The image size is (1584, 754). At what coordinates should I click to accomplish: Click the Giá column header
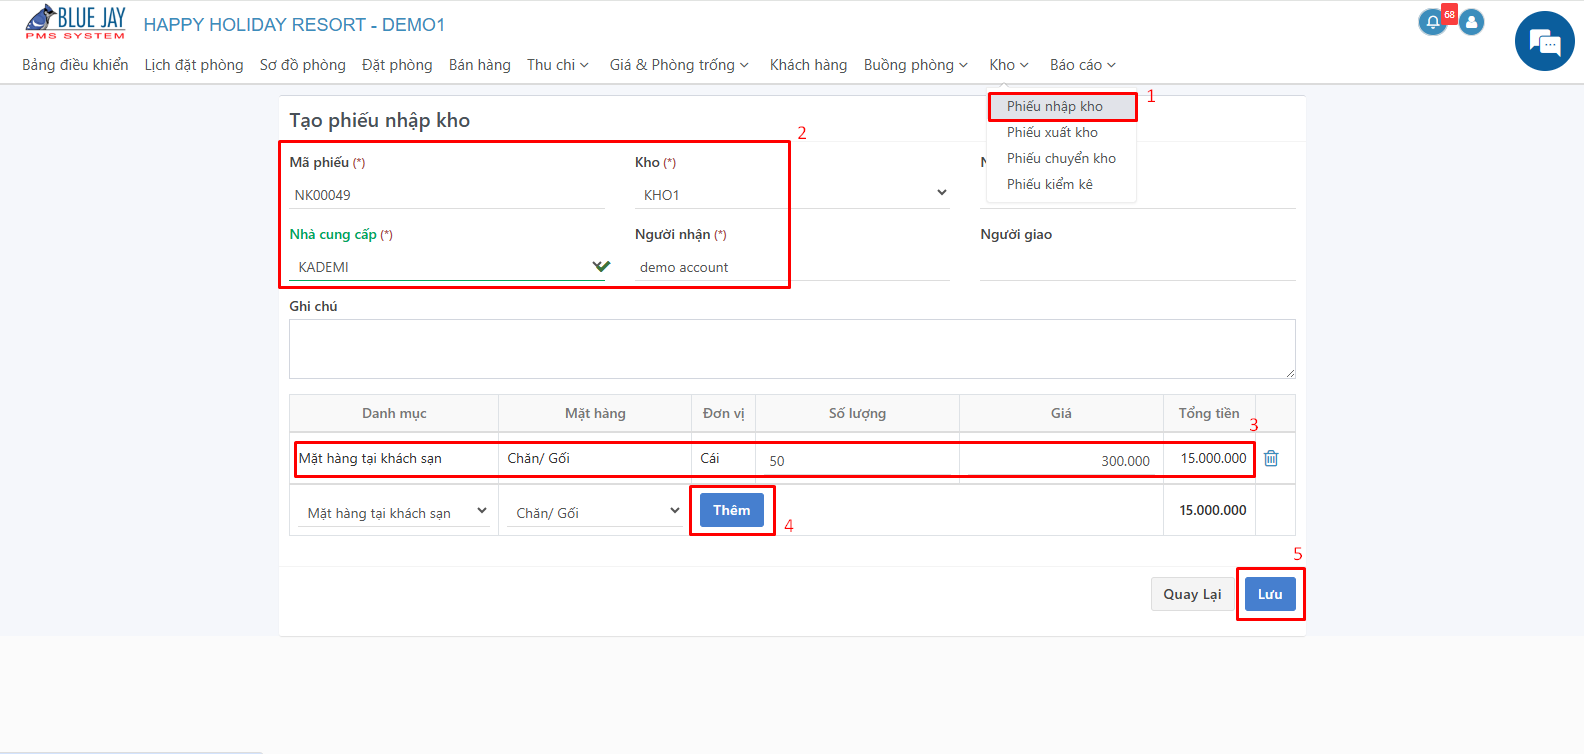coord(1061,413)
